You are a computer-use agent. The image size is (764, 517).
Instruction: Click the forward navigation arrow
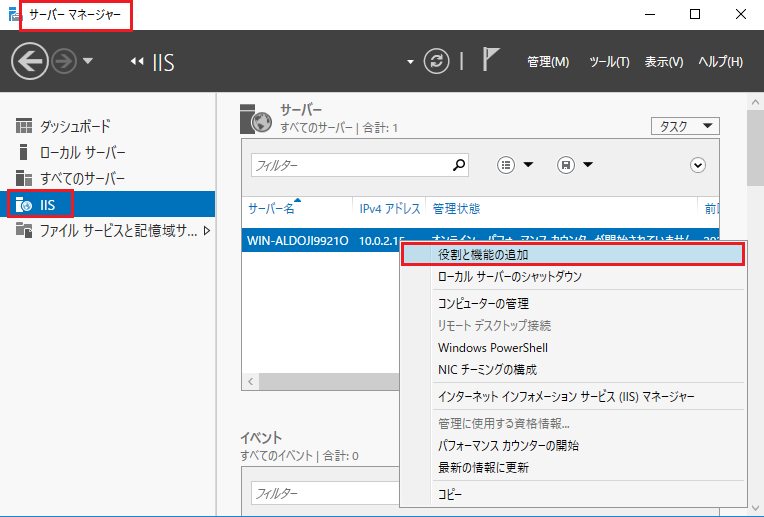click(x=64, y=61)
